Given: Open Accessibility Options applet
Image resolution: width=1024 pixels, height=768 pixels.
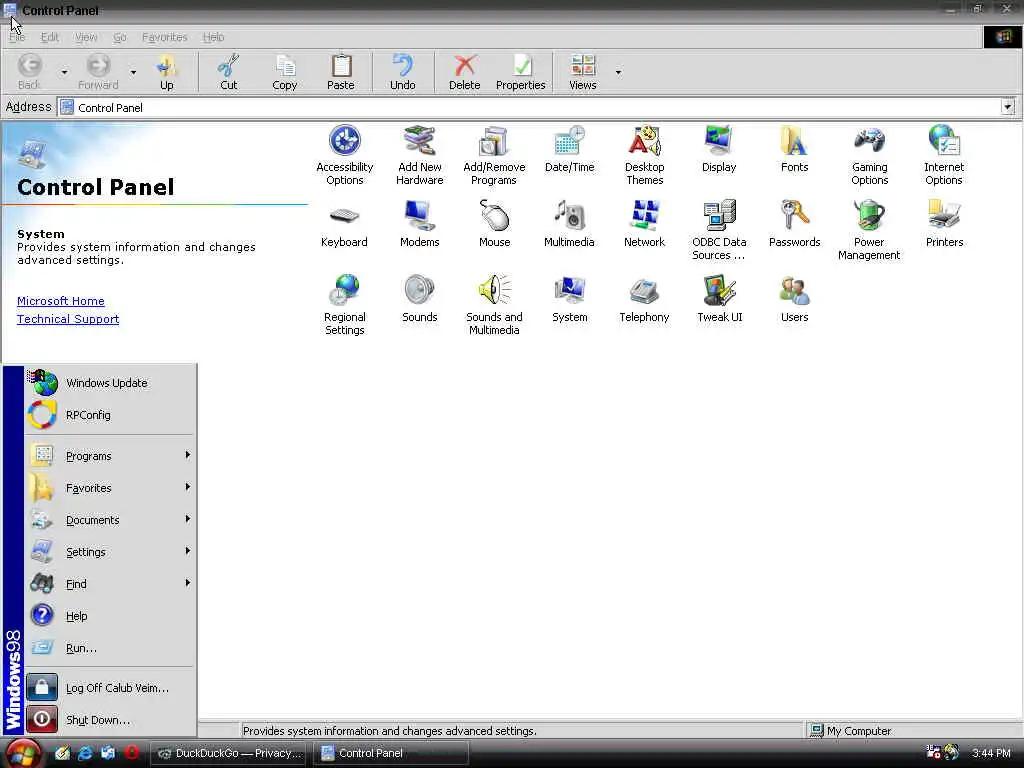Looking at the screenshot, I should coord(344,155).
